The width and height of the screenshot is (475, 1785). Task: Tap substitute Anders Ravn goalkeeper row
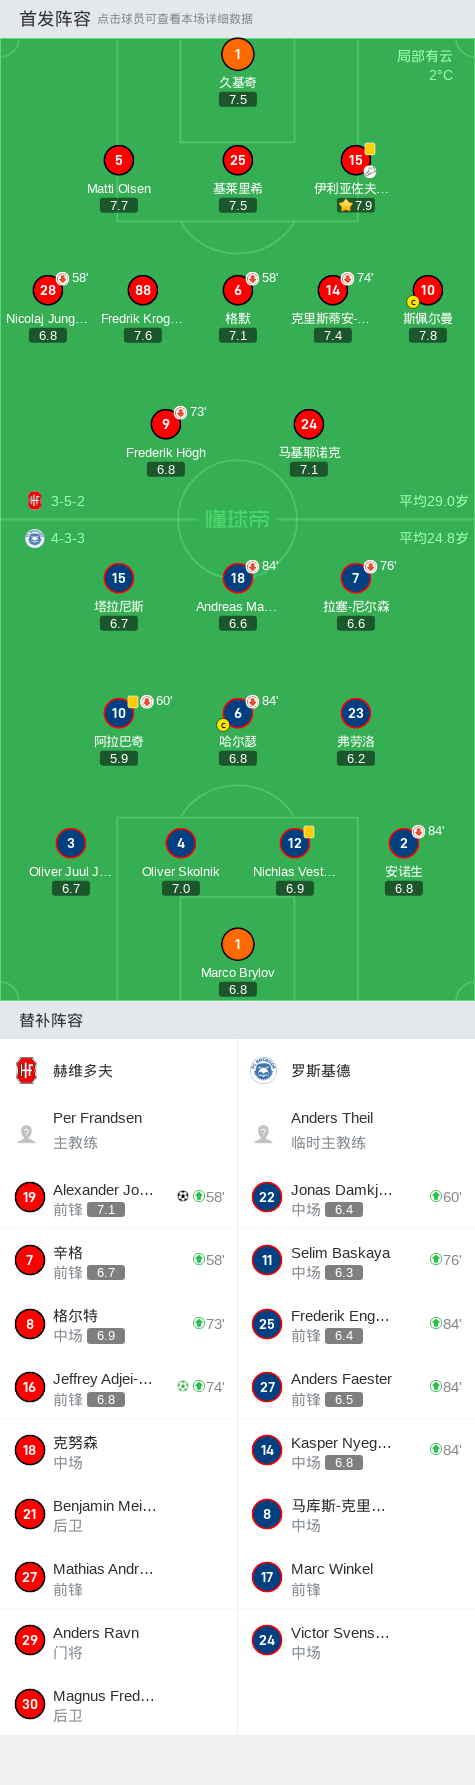point(118,1640)
